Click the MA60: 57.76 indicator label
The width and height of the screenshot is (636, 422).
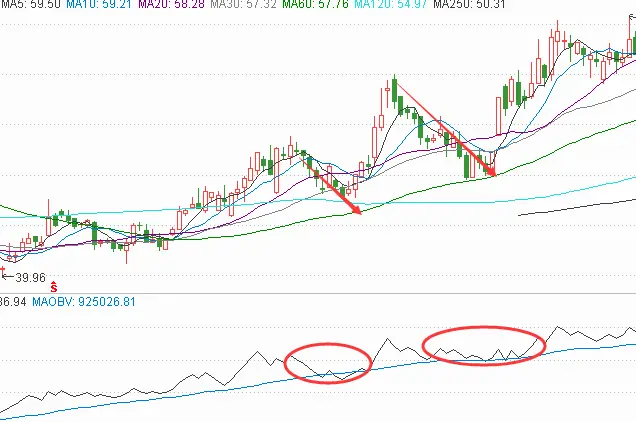click(x=316, y=4)
